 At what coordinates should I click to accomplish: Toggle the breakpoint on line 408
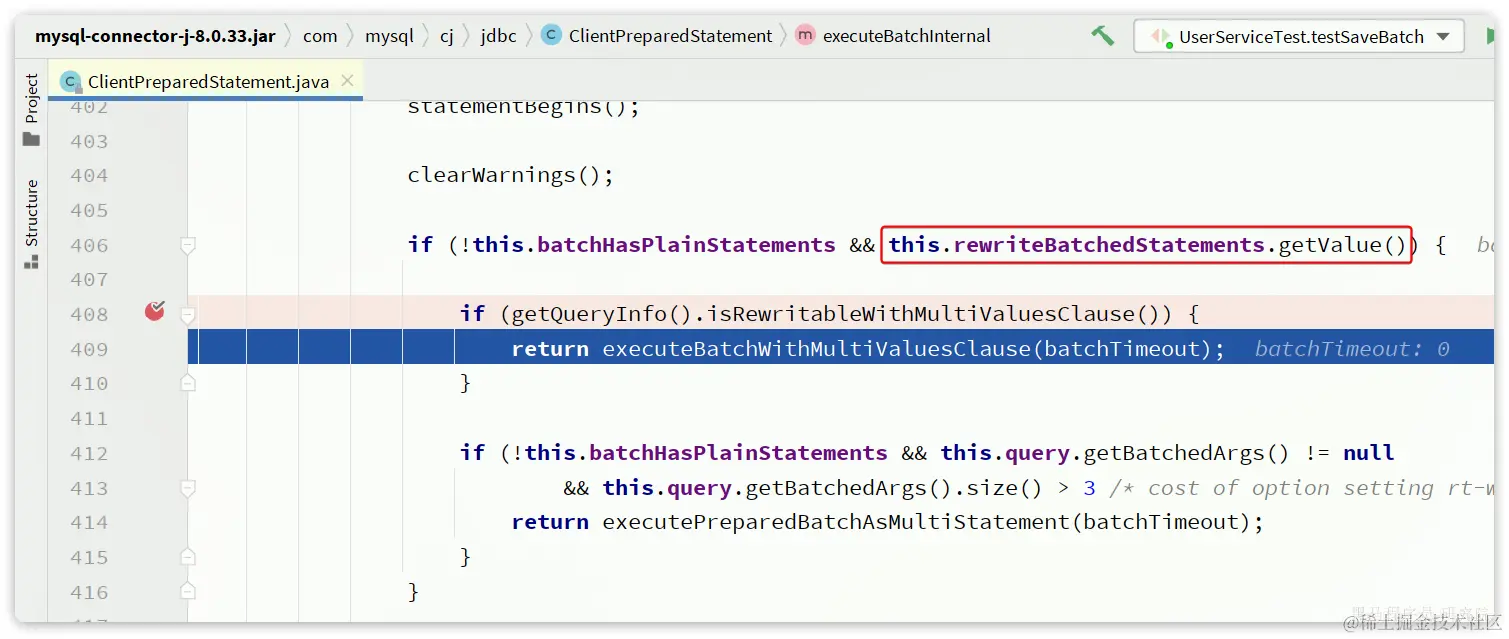click(x=154, y=312)
